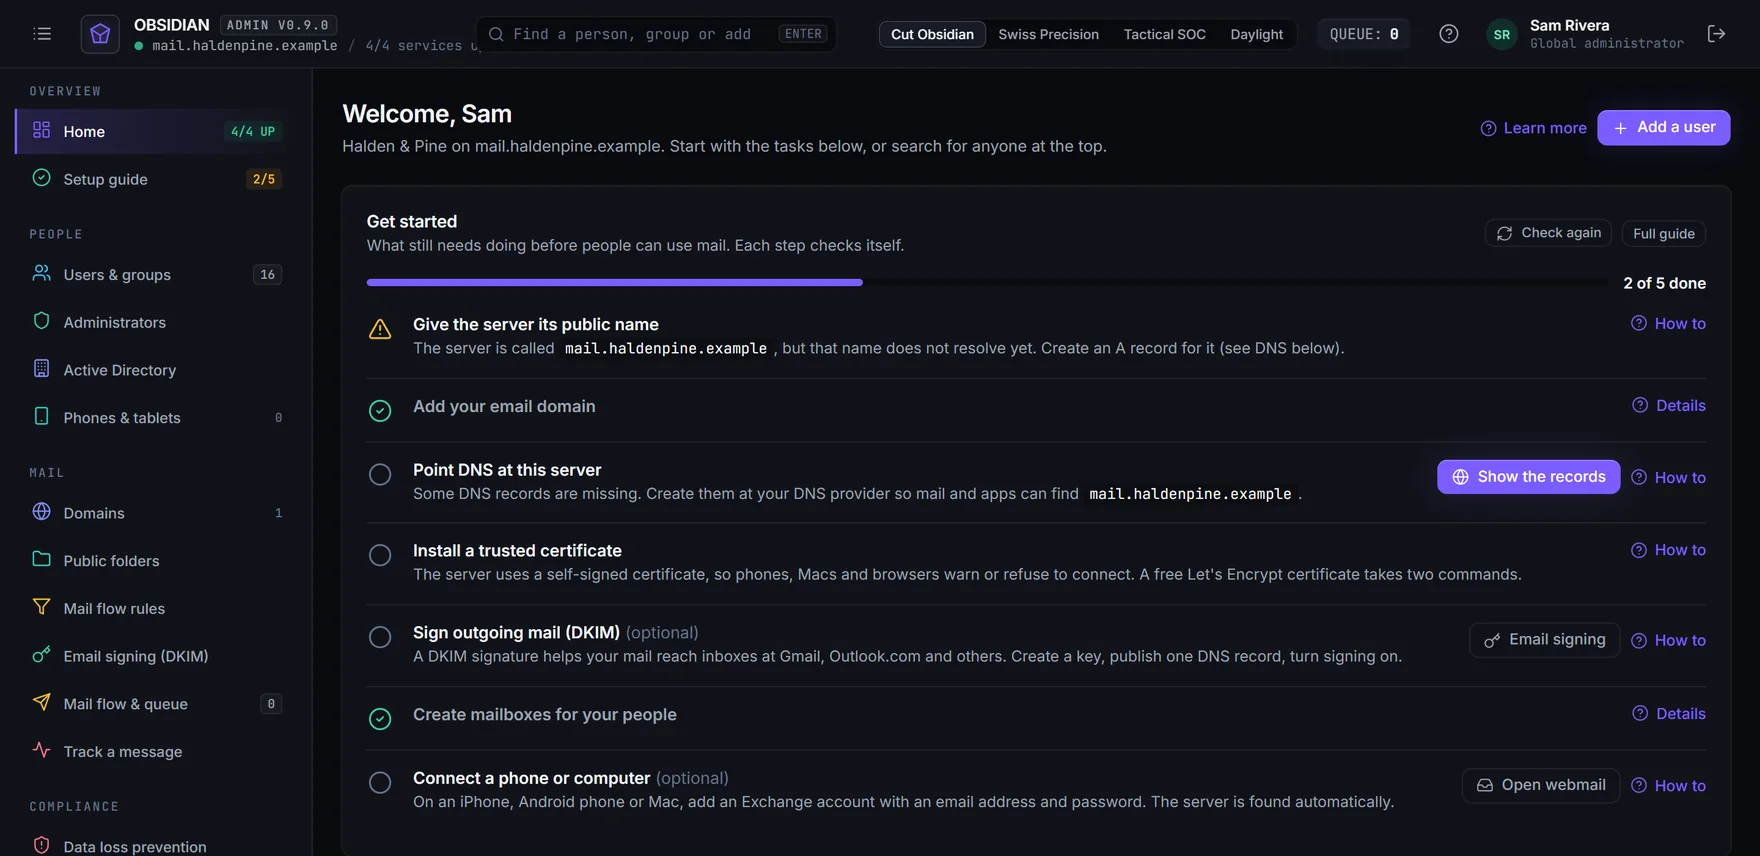Image resolution: width=1760 pixels, height=856 pixels.
Task: Click the warning icon beside server public name
Action: [x=380, y=329]
